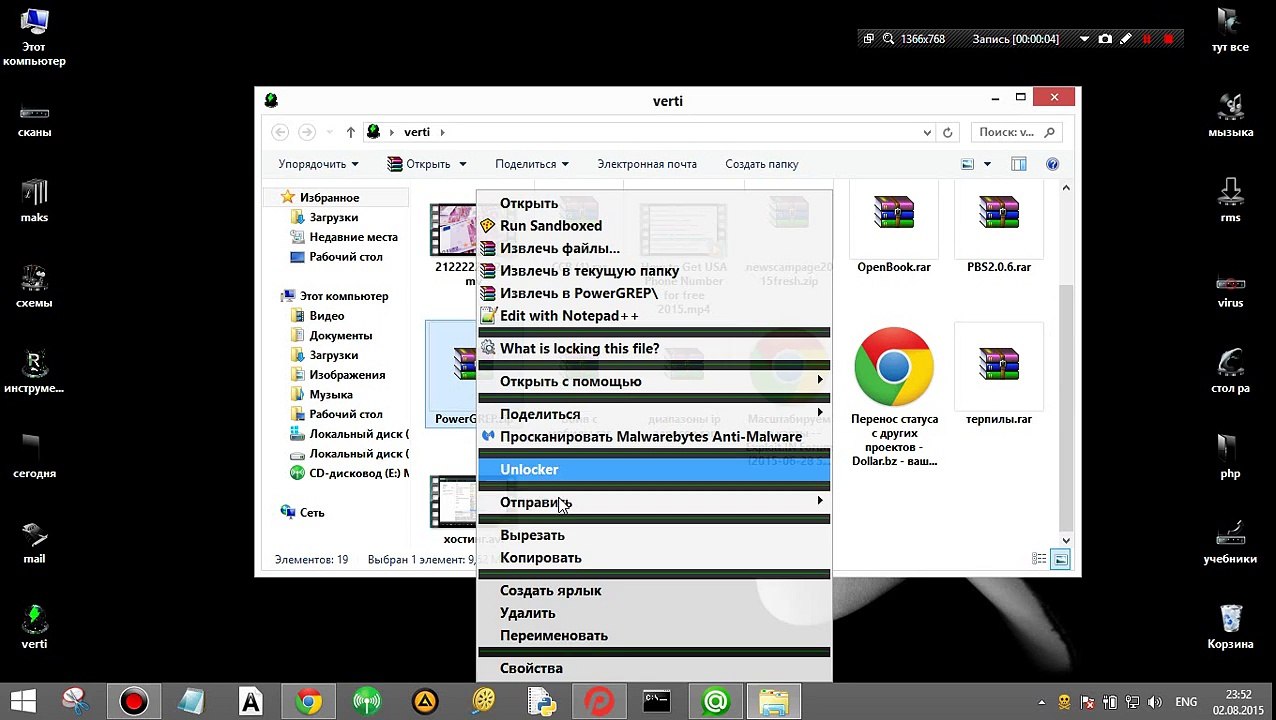
Task: Open the 'php' desktop icon
Action: coord(1230,457)
